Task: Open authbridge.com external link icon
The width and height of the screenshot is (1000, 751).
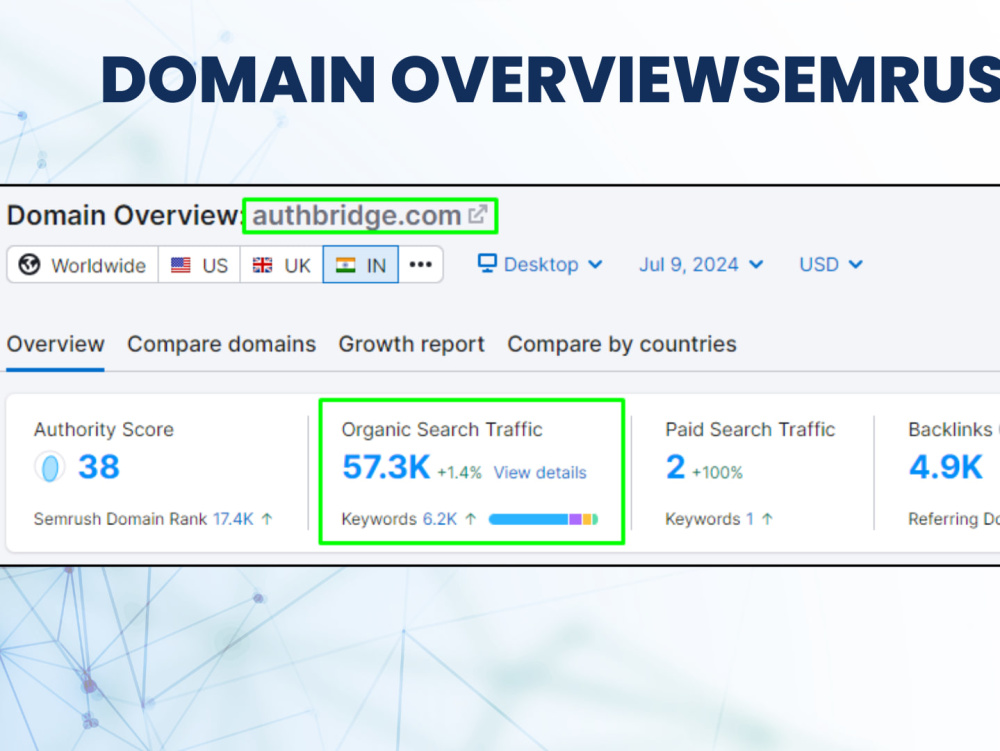Action: click(x=478, y=214)
